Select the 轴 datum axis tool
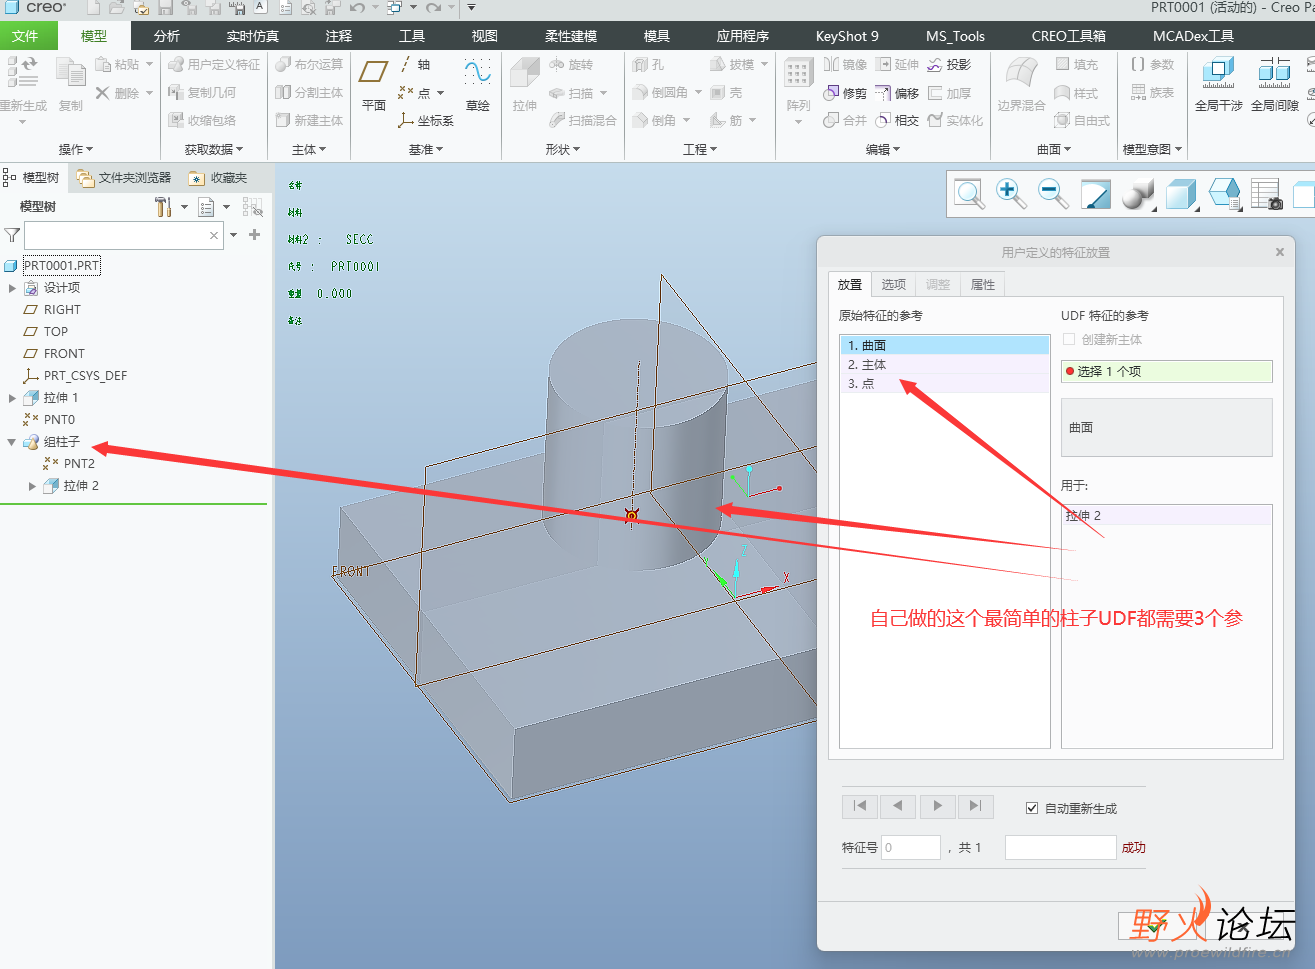 pyautogui.click(x=415, y=64)
